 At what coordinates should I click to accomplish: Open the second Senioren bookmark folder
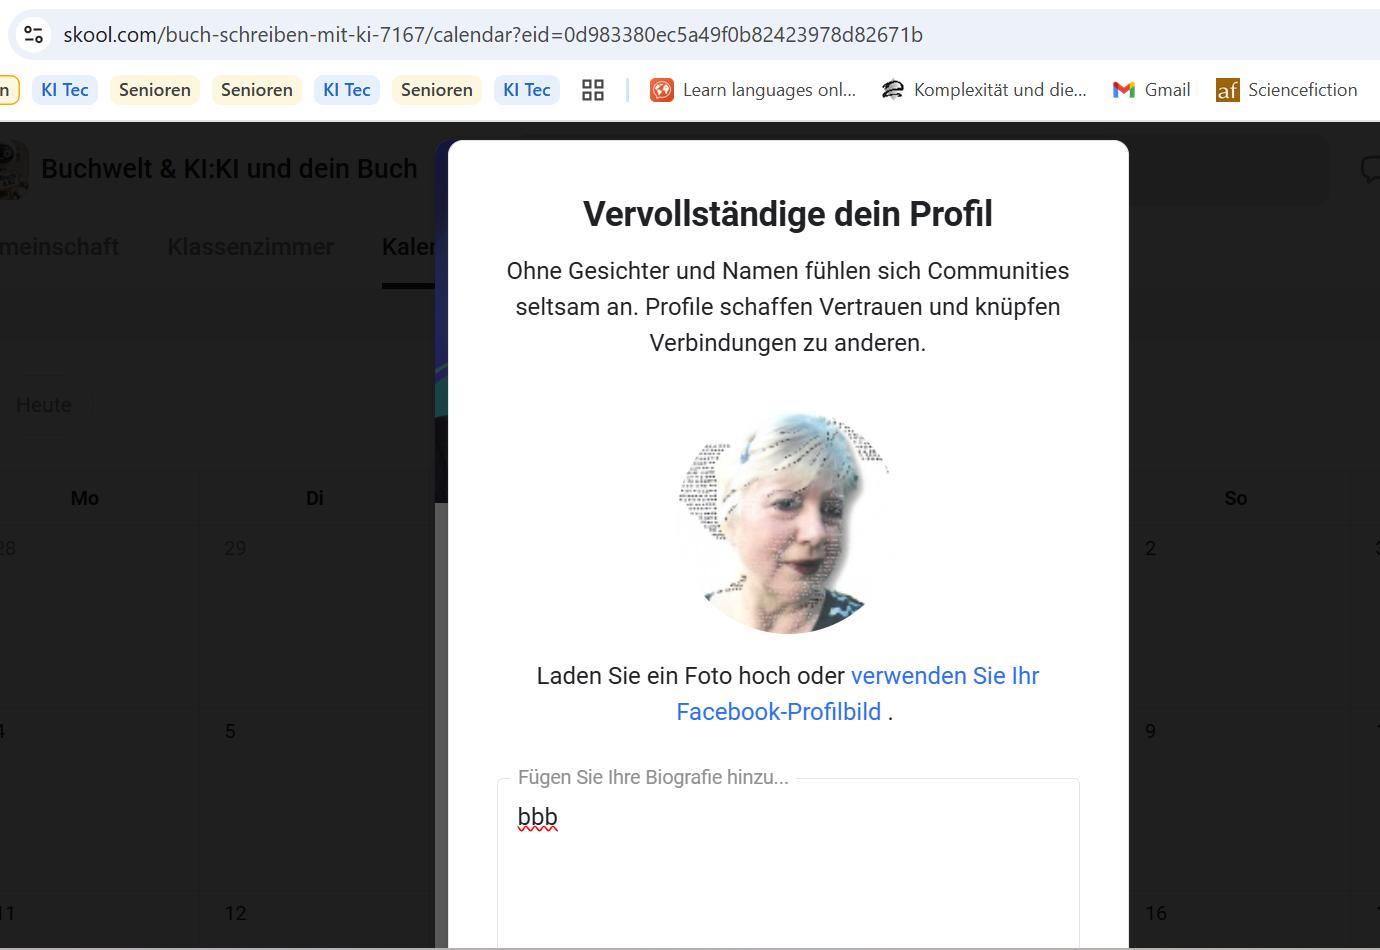click(257, 90)
